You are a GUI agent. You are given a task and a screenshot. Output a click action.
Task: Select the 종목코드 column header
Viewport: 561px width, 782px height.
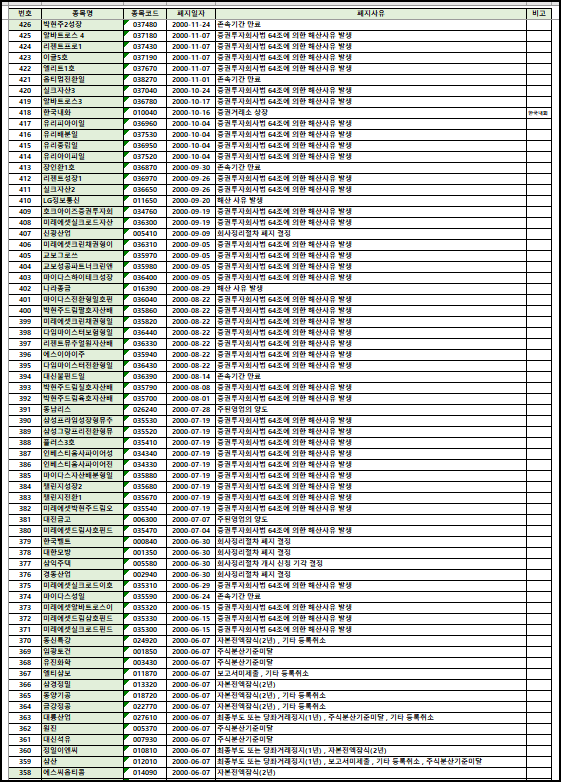pos(145,13)
